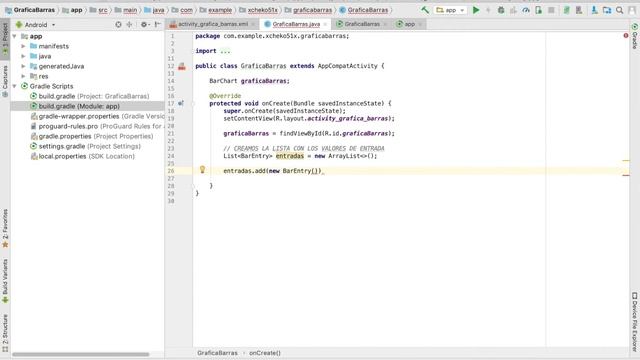Viewport: 640px width, 360px height.
Task: Open the Device File Explorer side tab
Action: point(635,322)
